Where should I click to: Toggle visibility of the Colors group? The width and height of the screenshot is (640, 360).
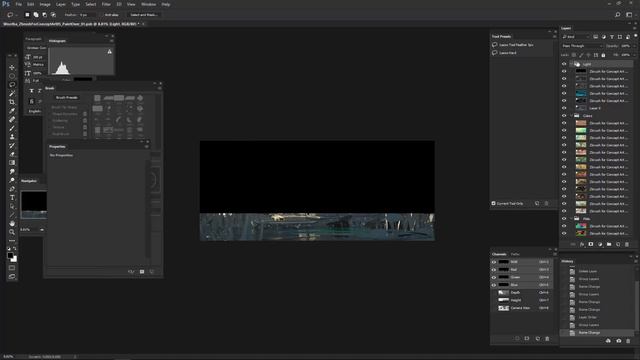564,116
